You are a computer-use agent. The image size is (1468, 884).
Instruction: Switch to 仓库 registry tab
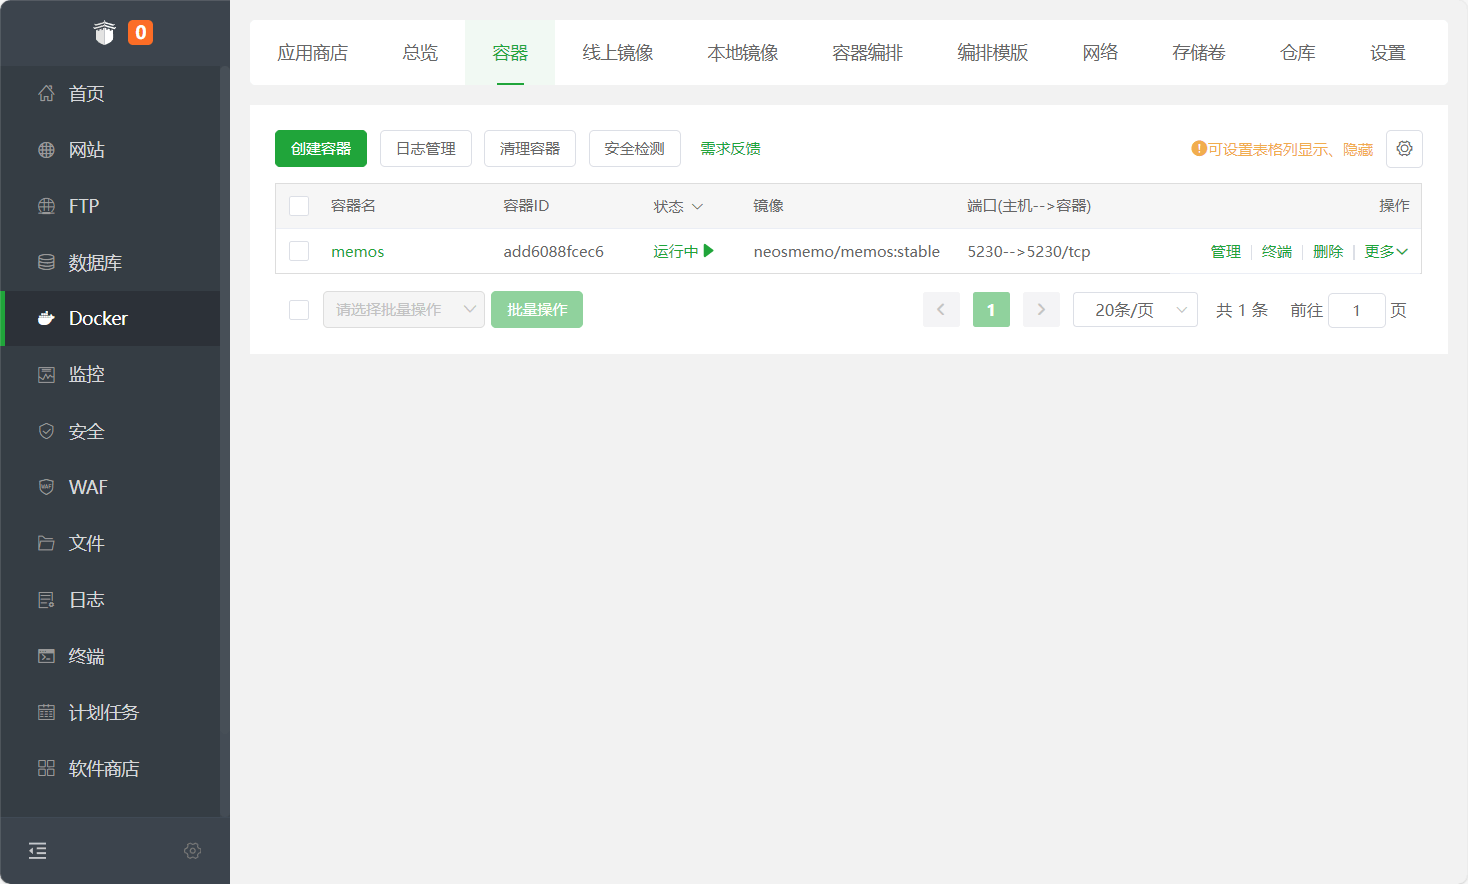tap(1298, 53)
